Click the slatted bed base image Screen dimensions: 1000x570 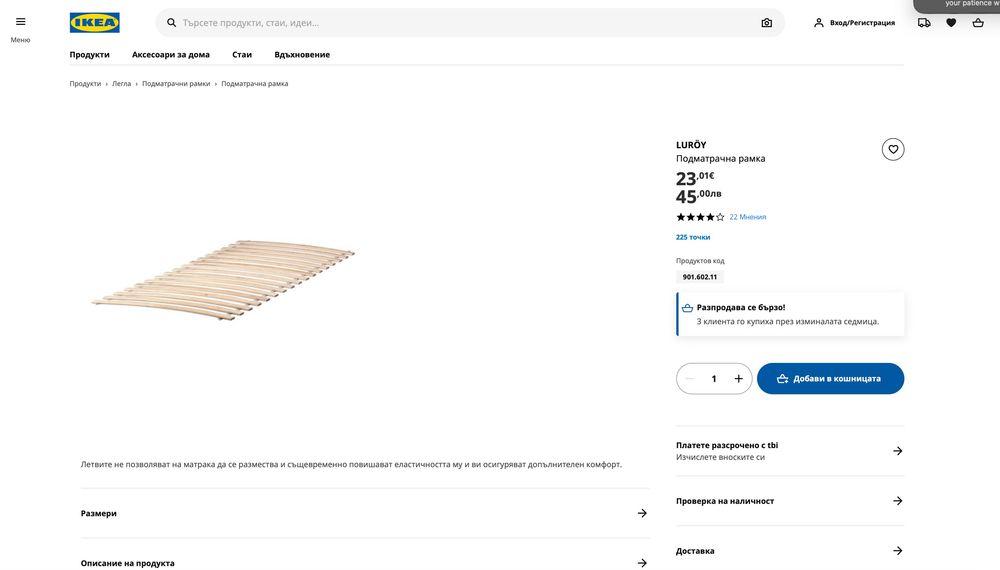tap(222, 273)
